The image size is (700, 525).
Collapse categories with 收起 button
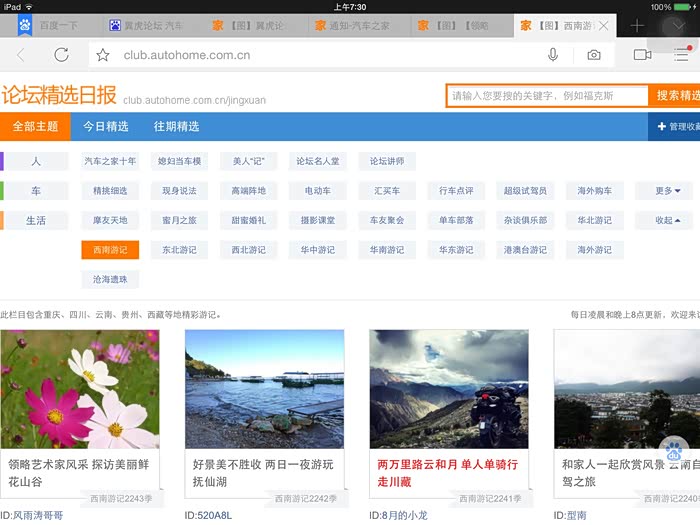click(668, 220)
